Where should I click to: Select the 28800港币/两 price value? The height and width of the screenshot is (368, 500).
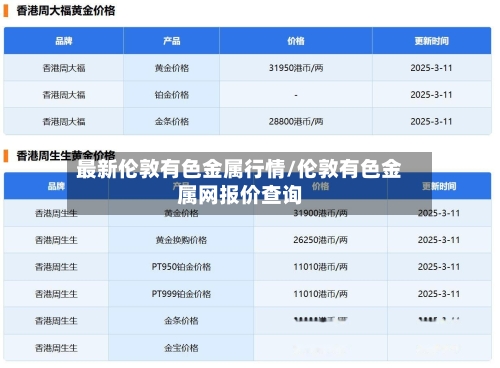click(296, 122)
